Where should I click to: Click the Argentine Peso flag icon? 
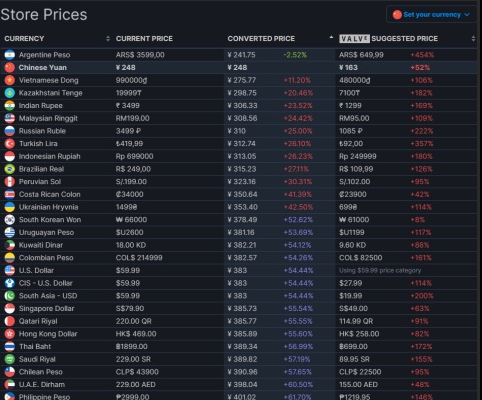point(10,55)
